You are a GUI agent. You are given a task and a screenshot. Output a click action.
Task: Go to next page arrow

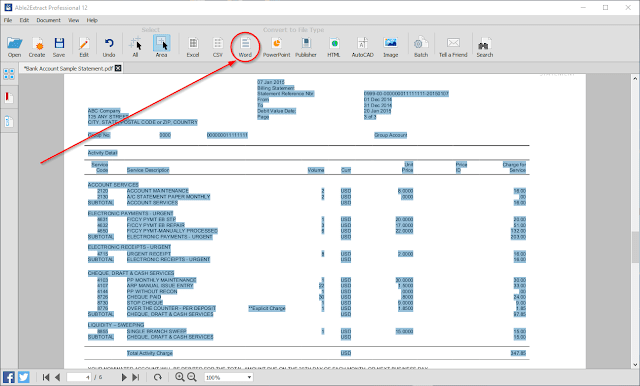pos(124,377)
